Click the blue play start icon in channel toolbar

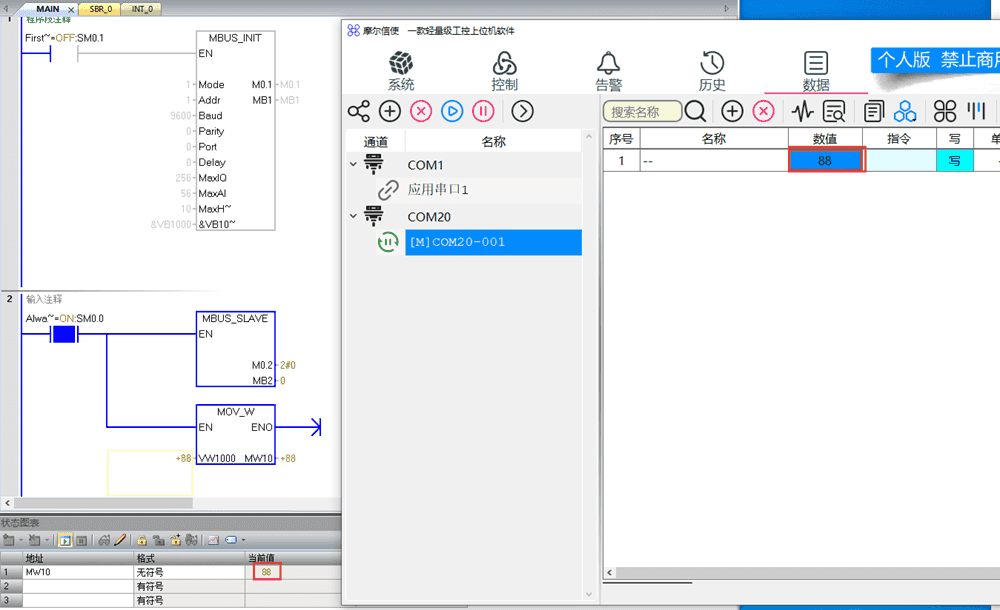click(x=452, y=111)
